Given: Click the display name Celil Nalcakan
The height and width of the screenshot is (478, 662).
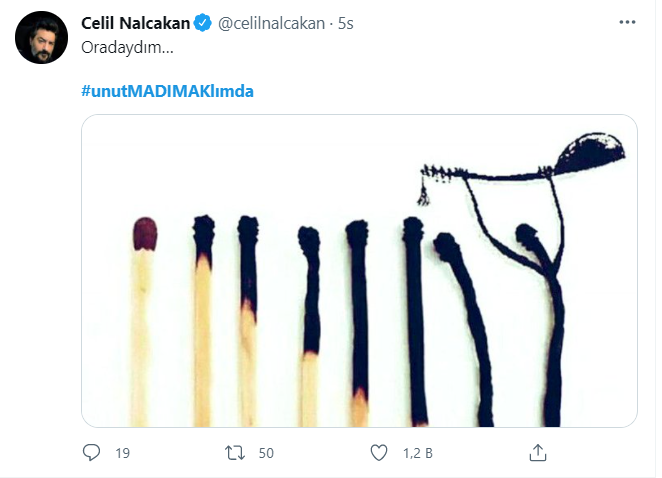Looking at the screenshot, I should 134,24.
